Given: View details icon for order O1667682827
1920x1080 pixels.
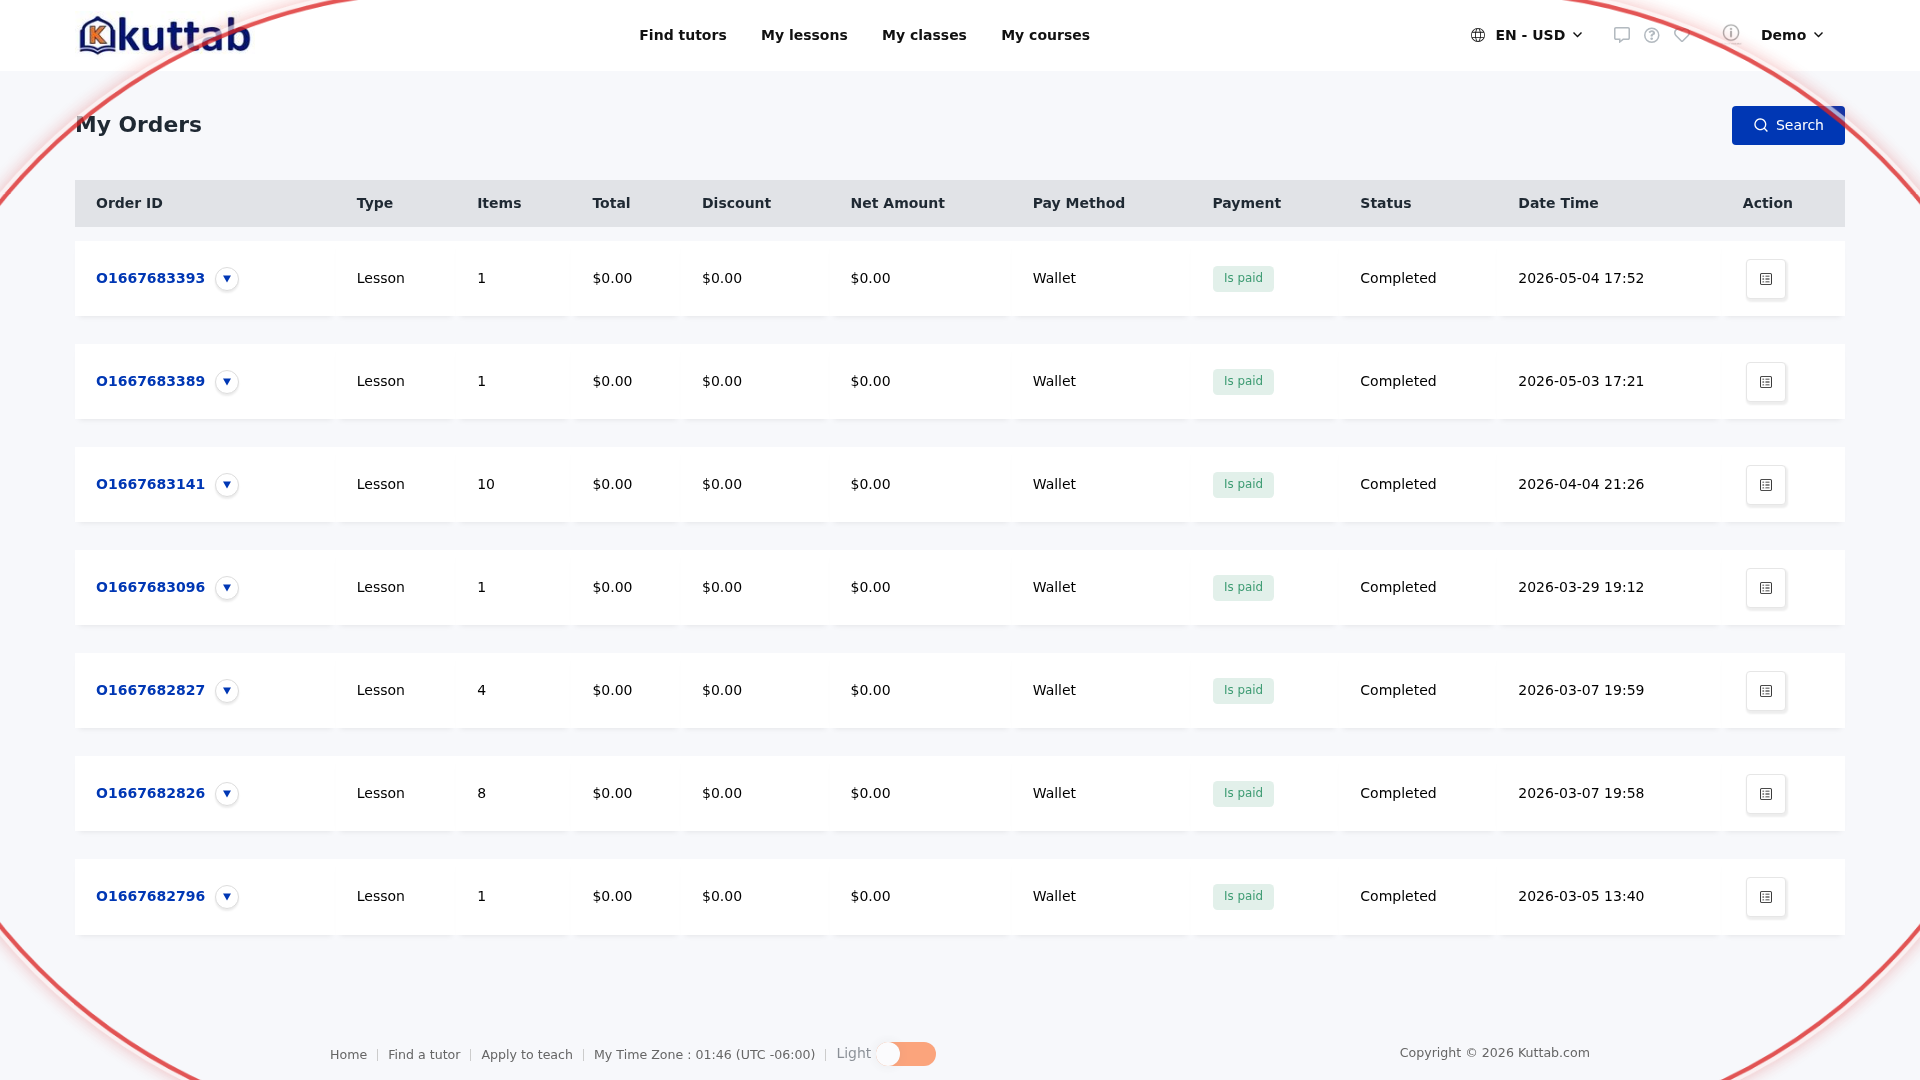Looking at the screenshot, I should tap(1766, 691).
